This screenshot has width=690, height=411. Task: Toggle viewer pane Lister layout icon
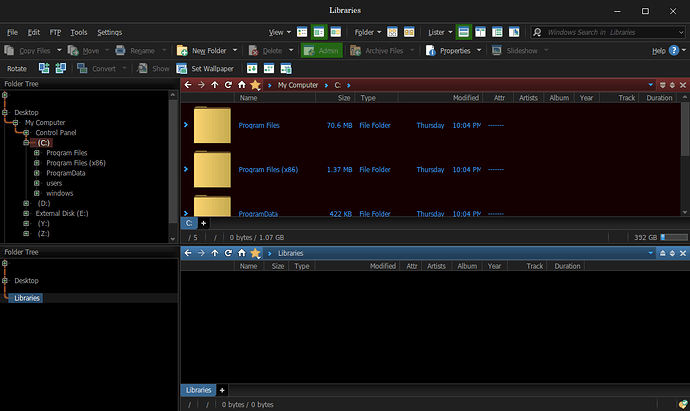[514, 32]
